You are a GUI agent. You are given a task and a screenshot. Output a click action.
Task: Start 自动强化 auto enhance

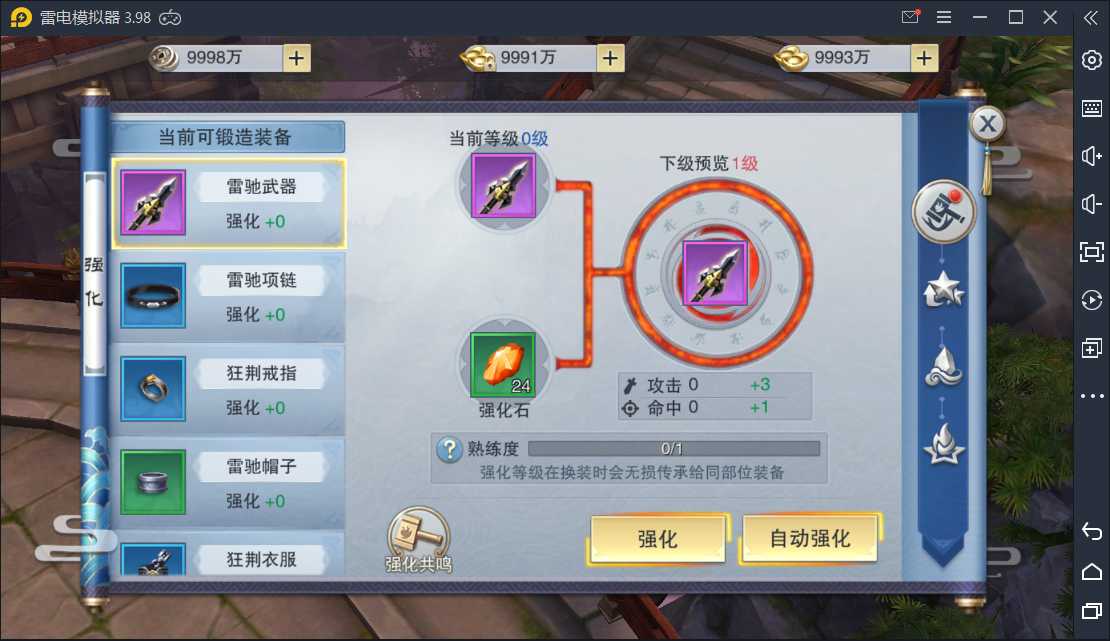click(x=810, y=538)
